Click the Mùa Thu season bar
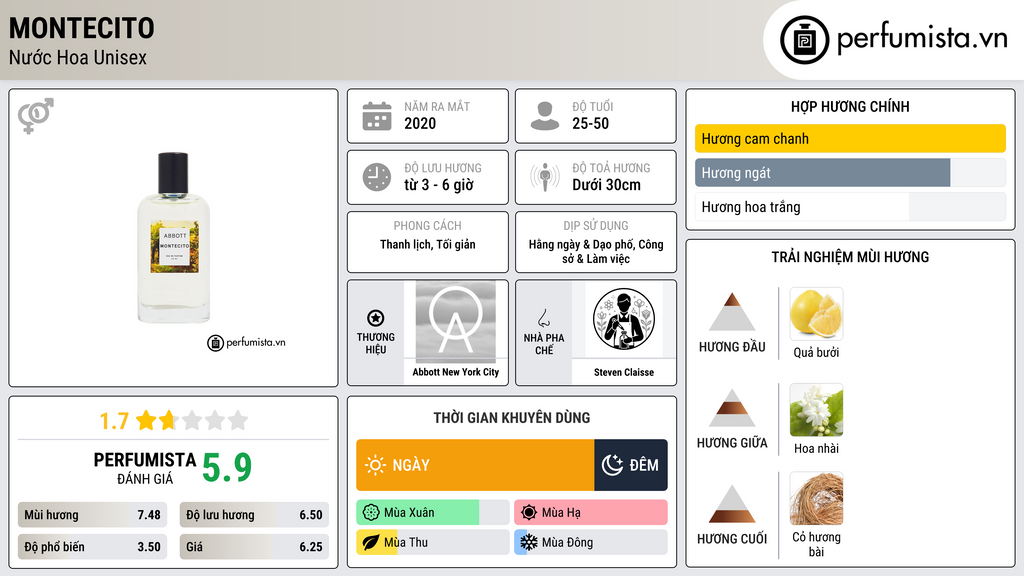This screenshot has width=1024, height=576. 432,542
